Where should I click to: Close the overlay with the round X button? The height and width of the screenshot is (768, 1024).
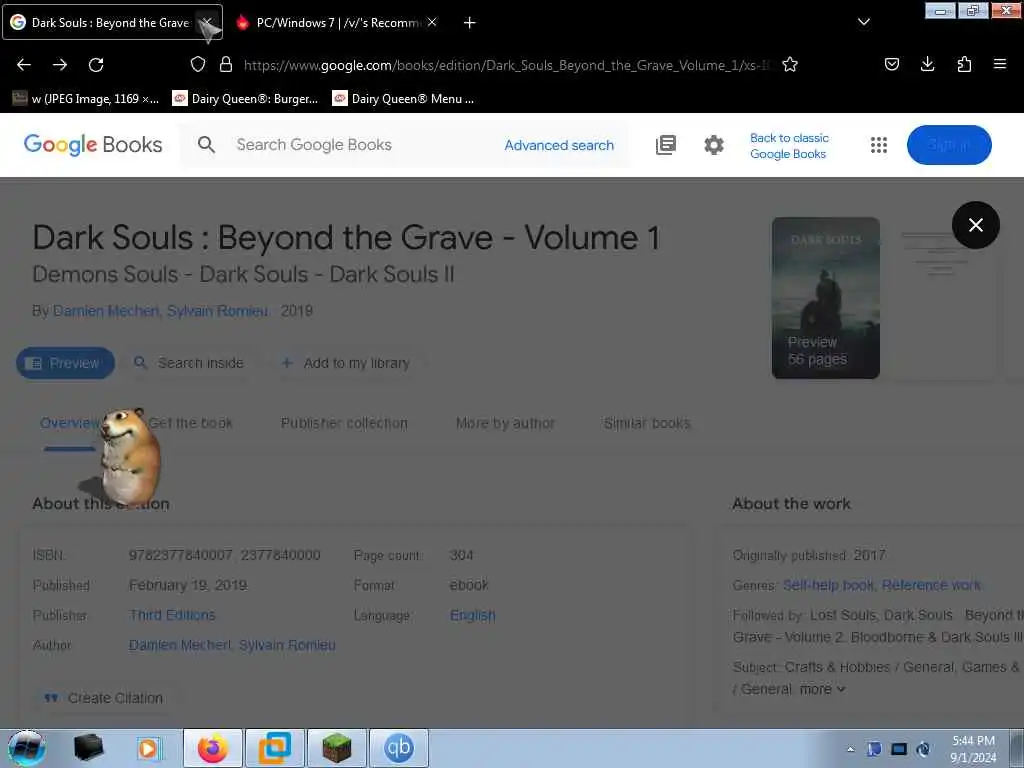point(976,225)
